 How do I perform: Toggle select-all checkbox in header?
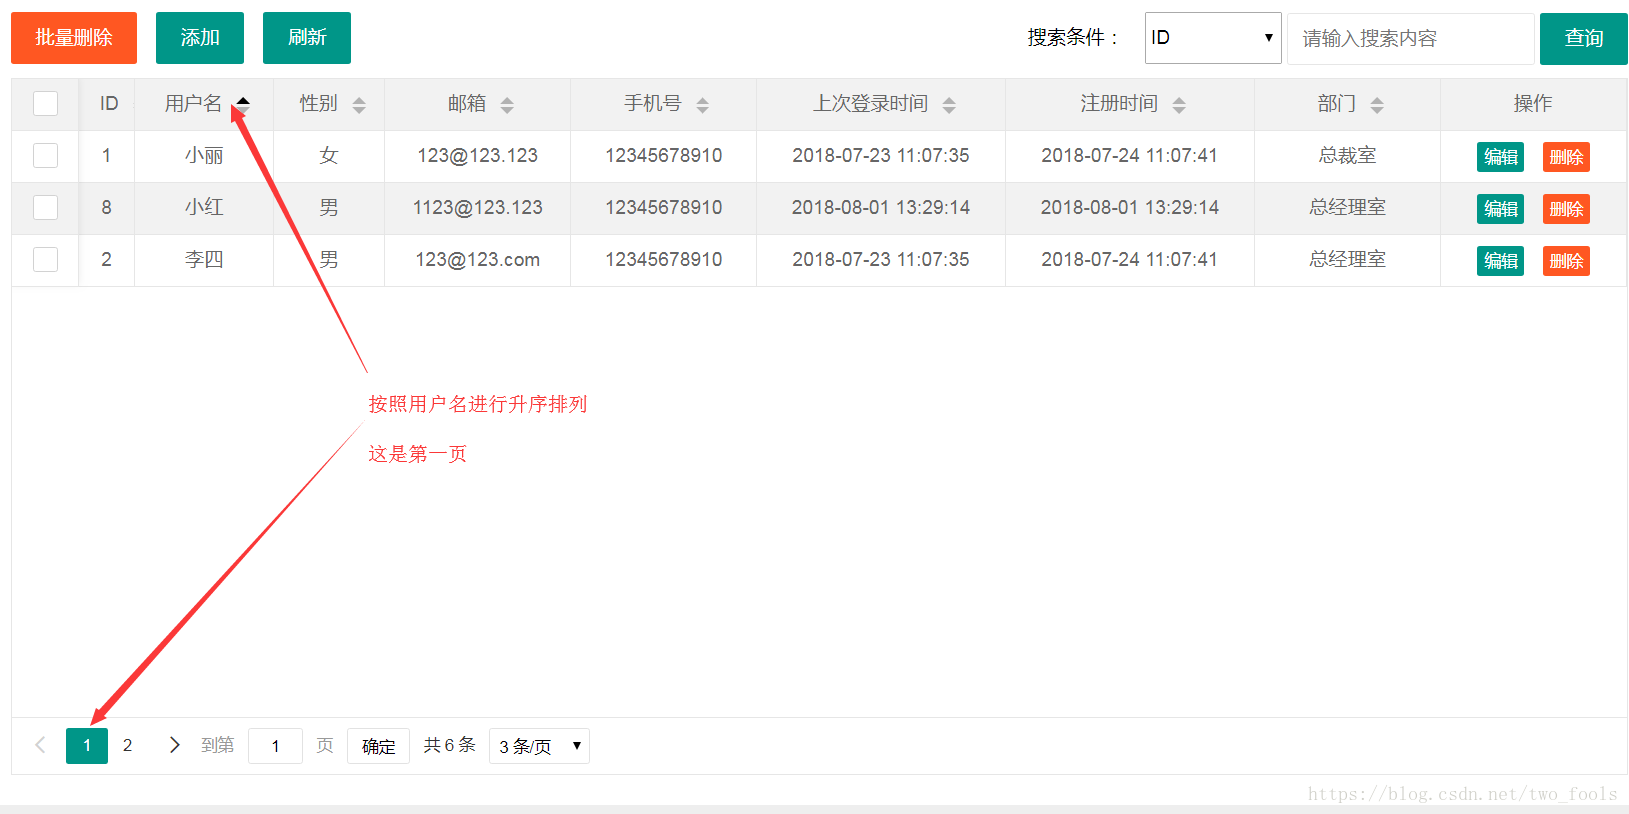pos(45,103)
